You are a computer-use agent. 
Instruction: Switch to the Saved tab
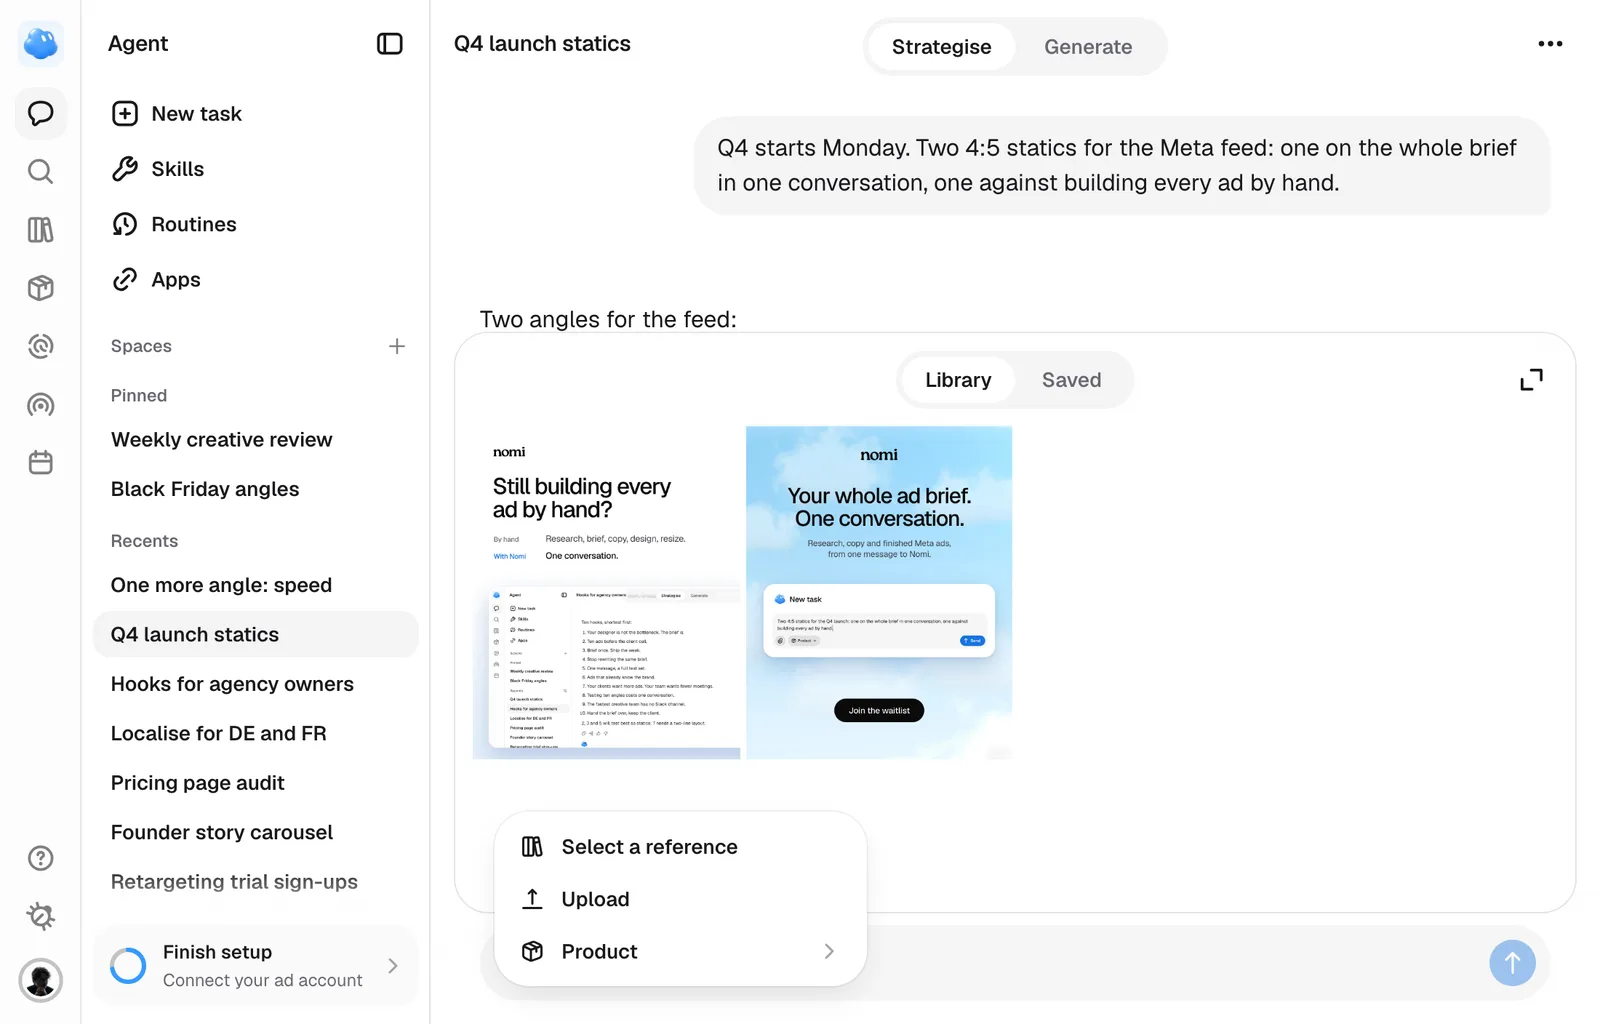(x=1071, y=380)
